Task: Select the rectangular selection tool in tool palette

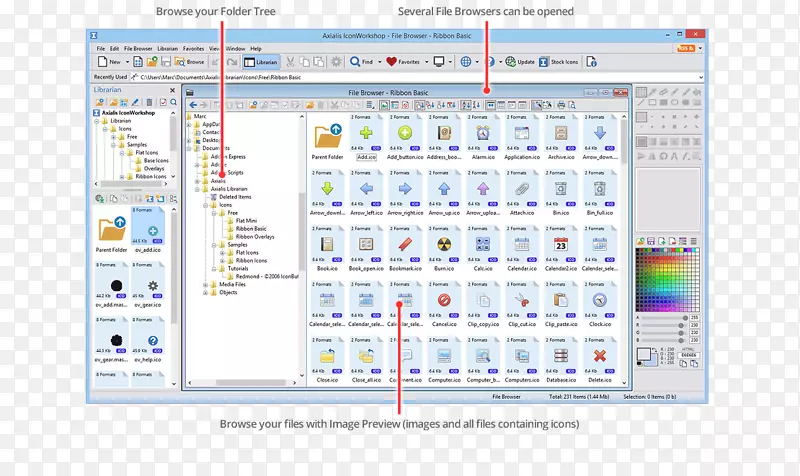Action: click(x=641, y=92)
